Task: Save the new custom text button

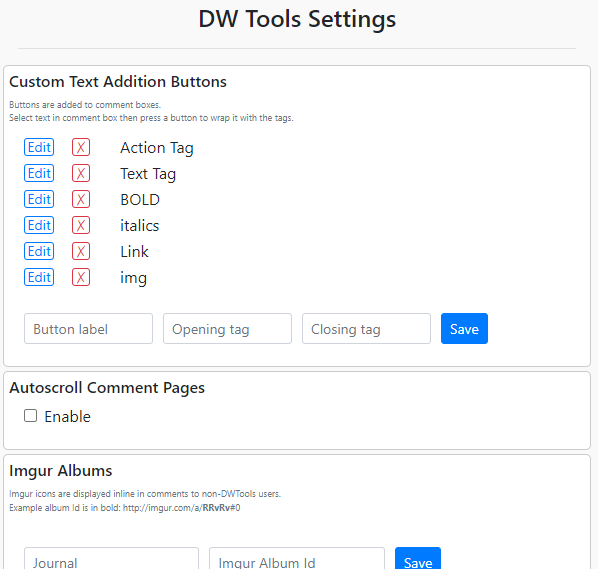Action: click(x=465, y=329)
